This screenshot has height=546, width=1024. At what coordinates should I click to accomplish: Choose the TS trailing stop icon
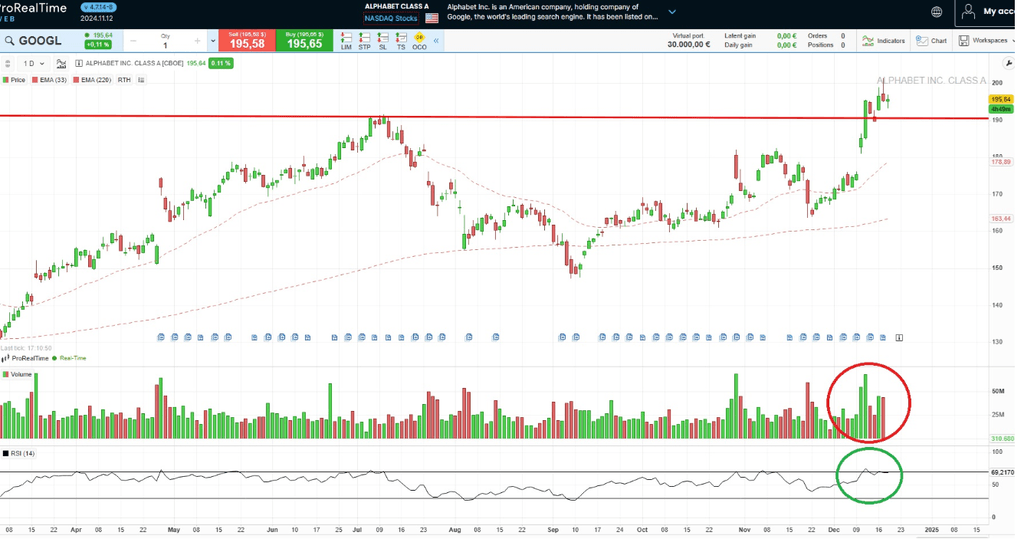pos(401,41)
